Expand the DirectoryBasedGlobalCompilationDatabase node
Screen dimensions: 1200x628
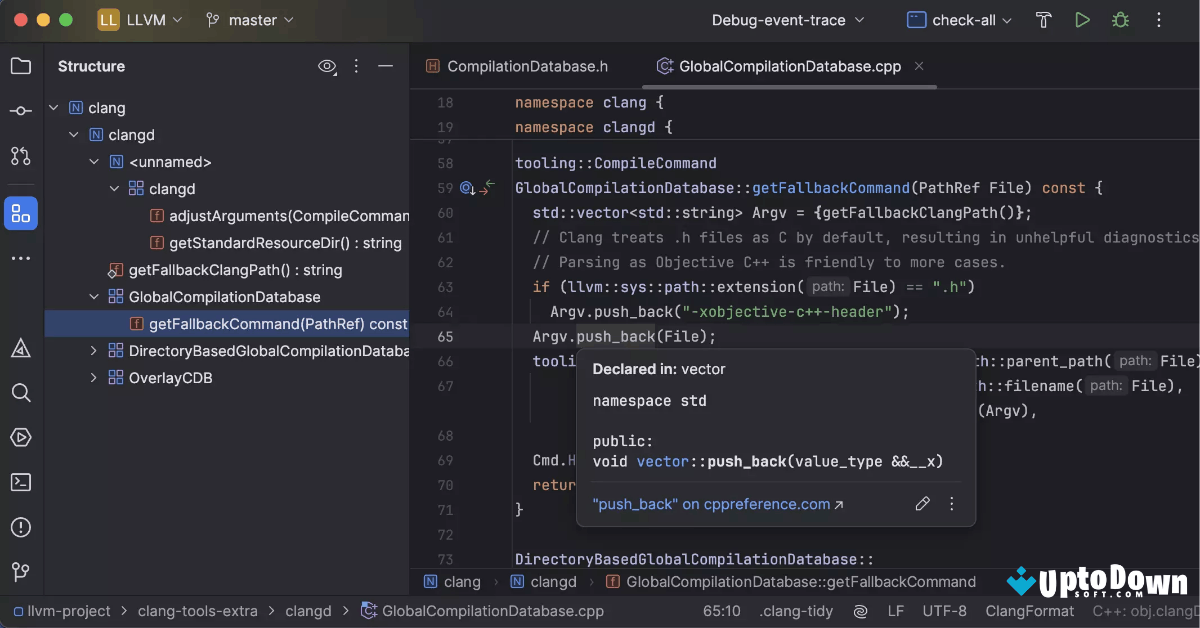point(92,350)
